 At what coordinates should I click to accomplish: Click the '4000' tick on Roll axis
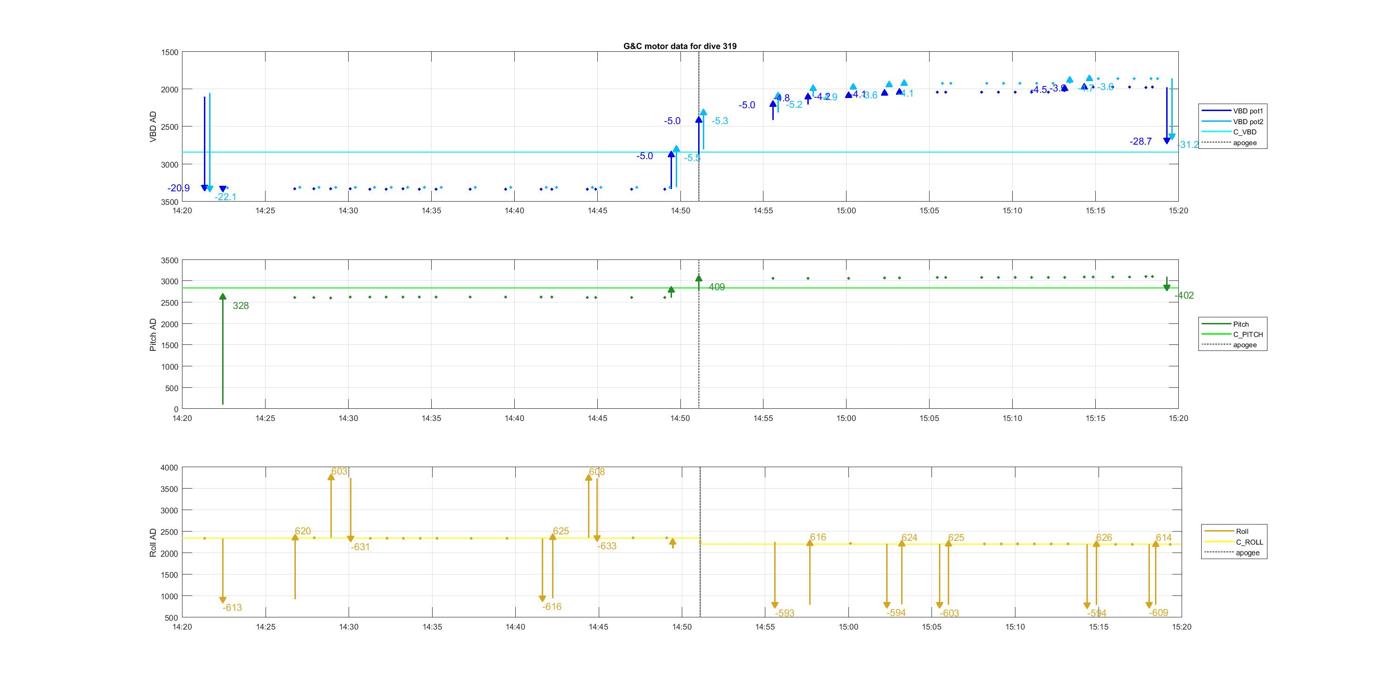pyautogui.click(x=168, y=468)
